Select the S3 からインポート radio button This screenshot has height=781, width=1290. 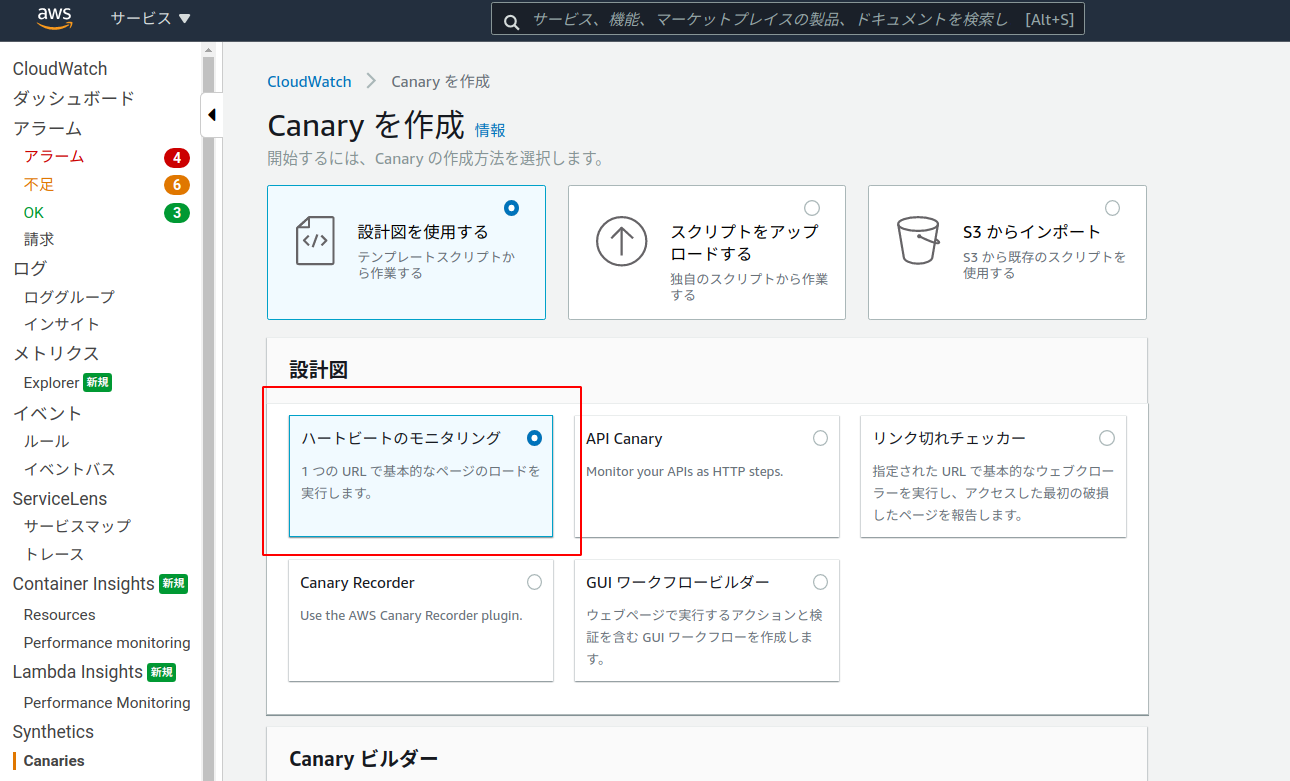pyautogui.click(x=1112, y=208)
